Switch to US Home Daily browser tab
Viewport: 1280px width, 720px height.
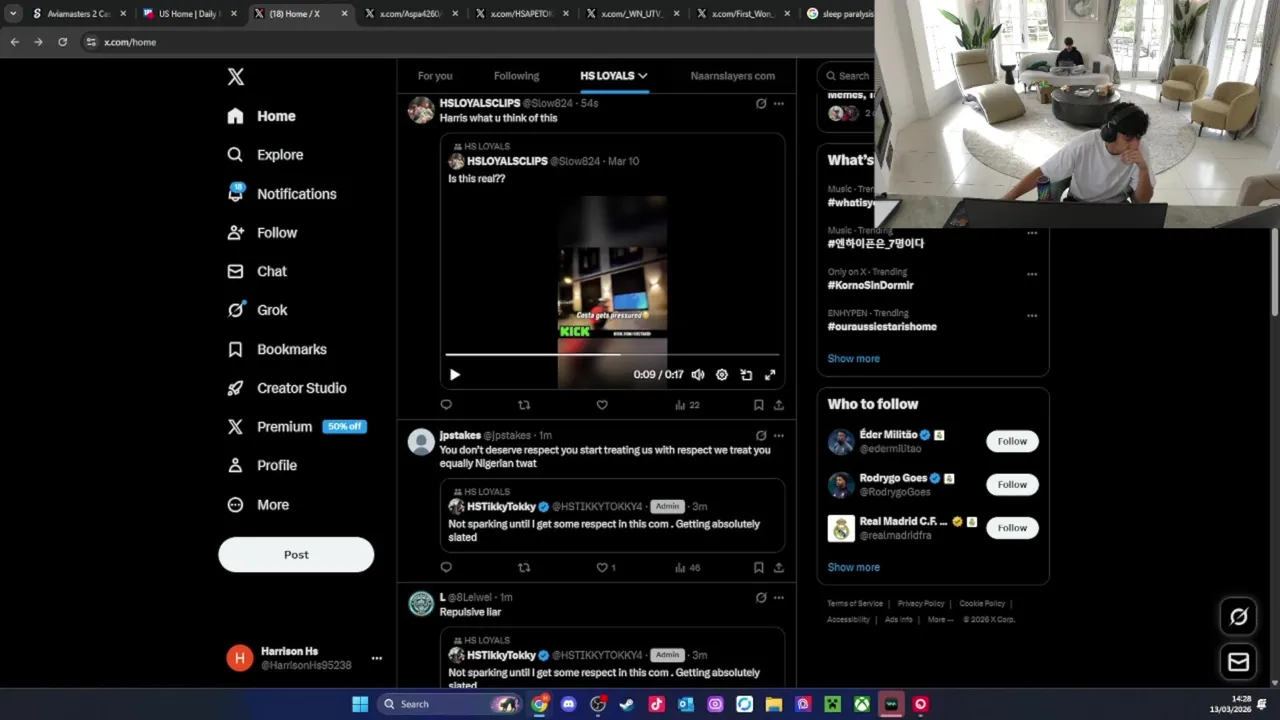189,14
